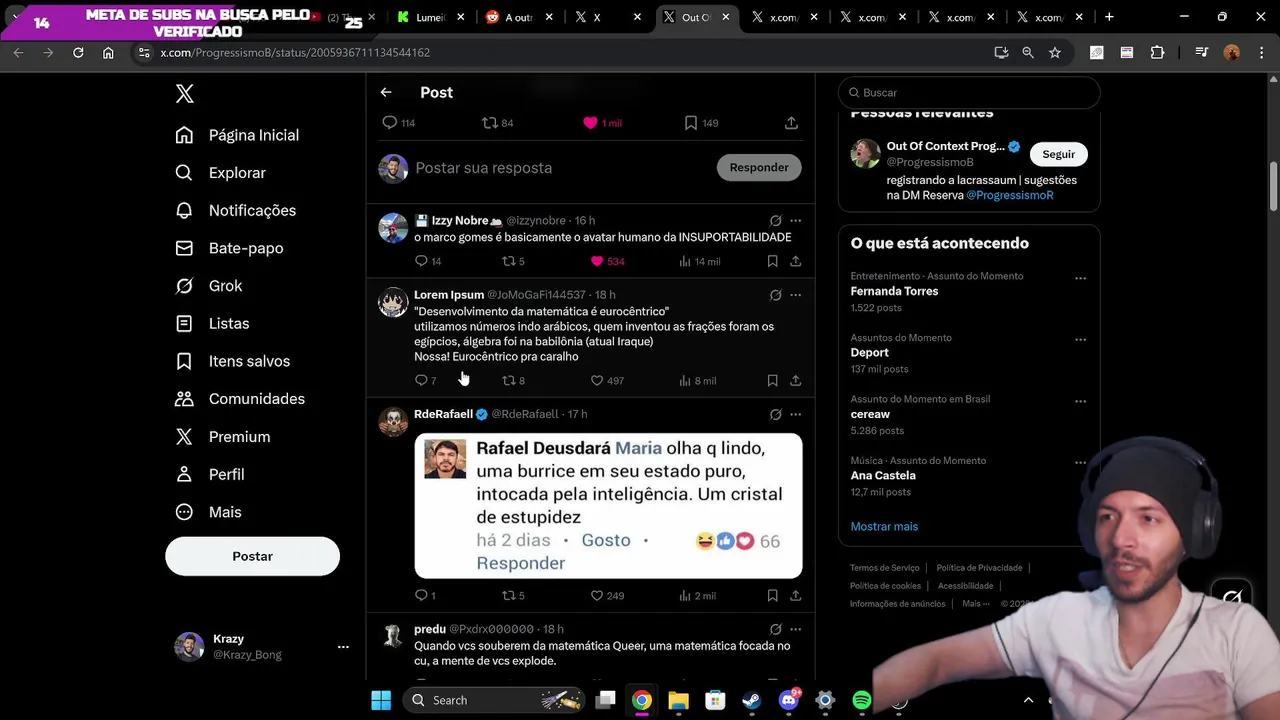Open more options on Lorem Ipsum's reply
The image size is (1280, 720).
[796, 295]
